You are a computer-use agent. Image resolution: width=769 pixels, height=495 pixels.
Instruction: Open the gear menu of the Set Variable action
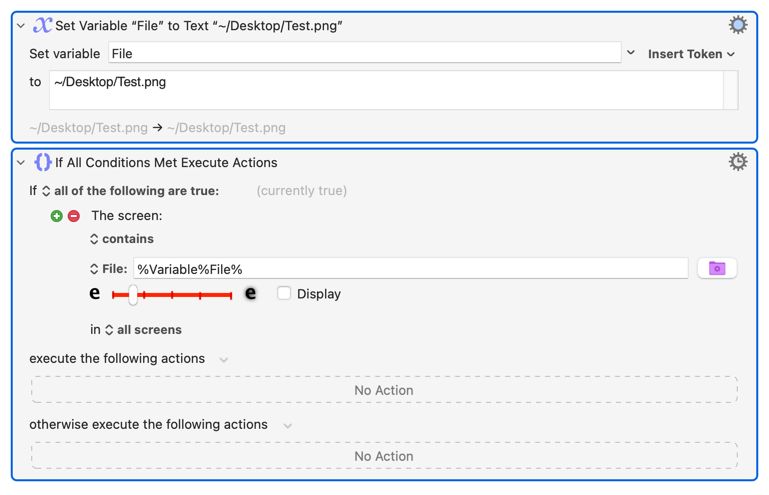pyautogui.click(x=737, y=25)
